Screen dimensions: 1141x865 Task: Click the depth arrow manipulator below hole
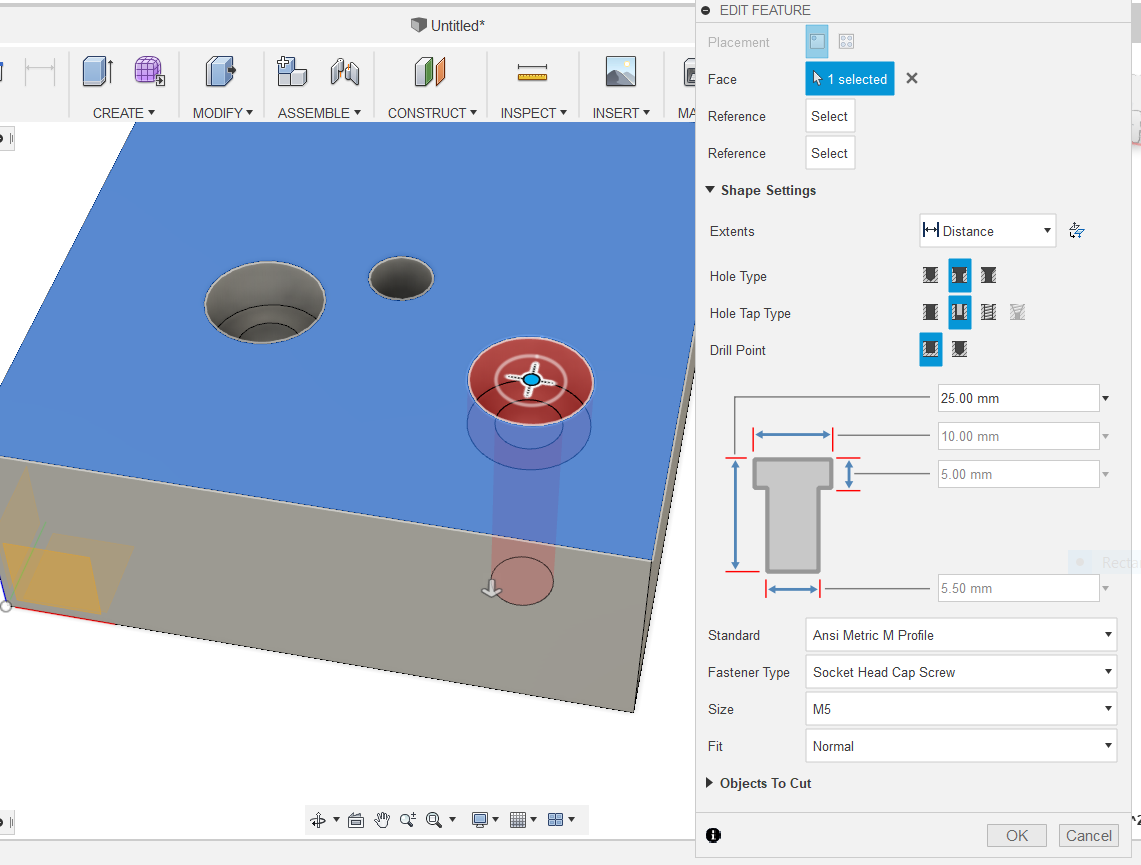click(x=492, y=588)
